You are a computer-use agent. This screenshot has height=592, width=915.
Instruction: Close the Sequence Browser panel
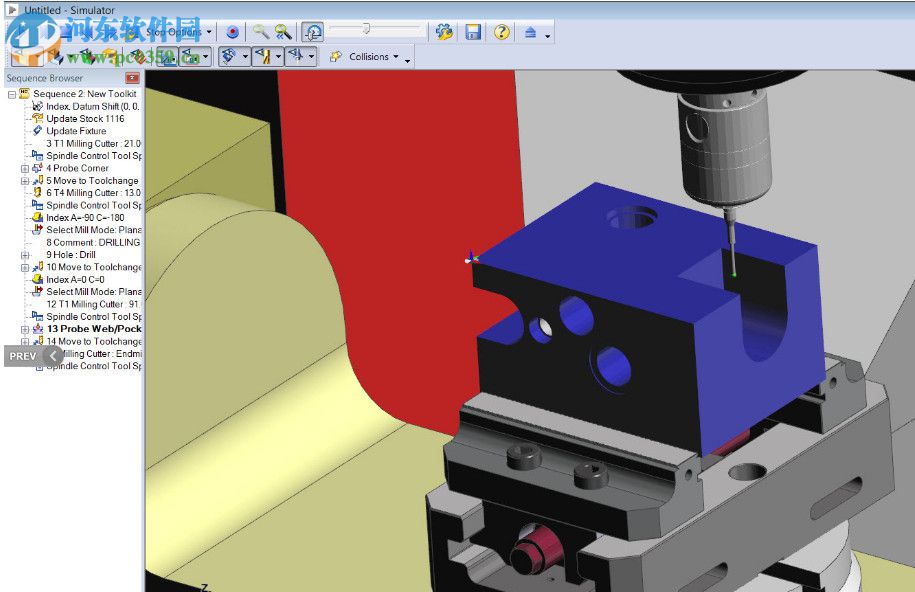pyautogui.click(x=132, y=78)
